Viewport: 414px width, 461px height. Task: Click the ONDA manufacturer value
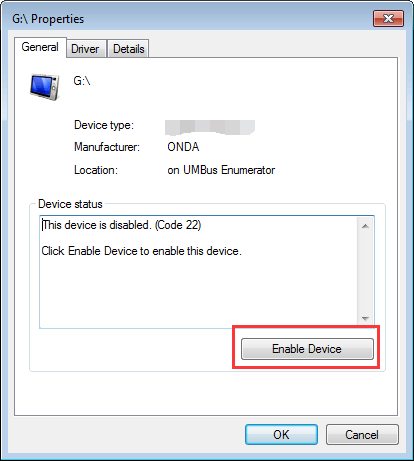[183, 147]
